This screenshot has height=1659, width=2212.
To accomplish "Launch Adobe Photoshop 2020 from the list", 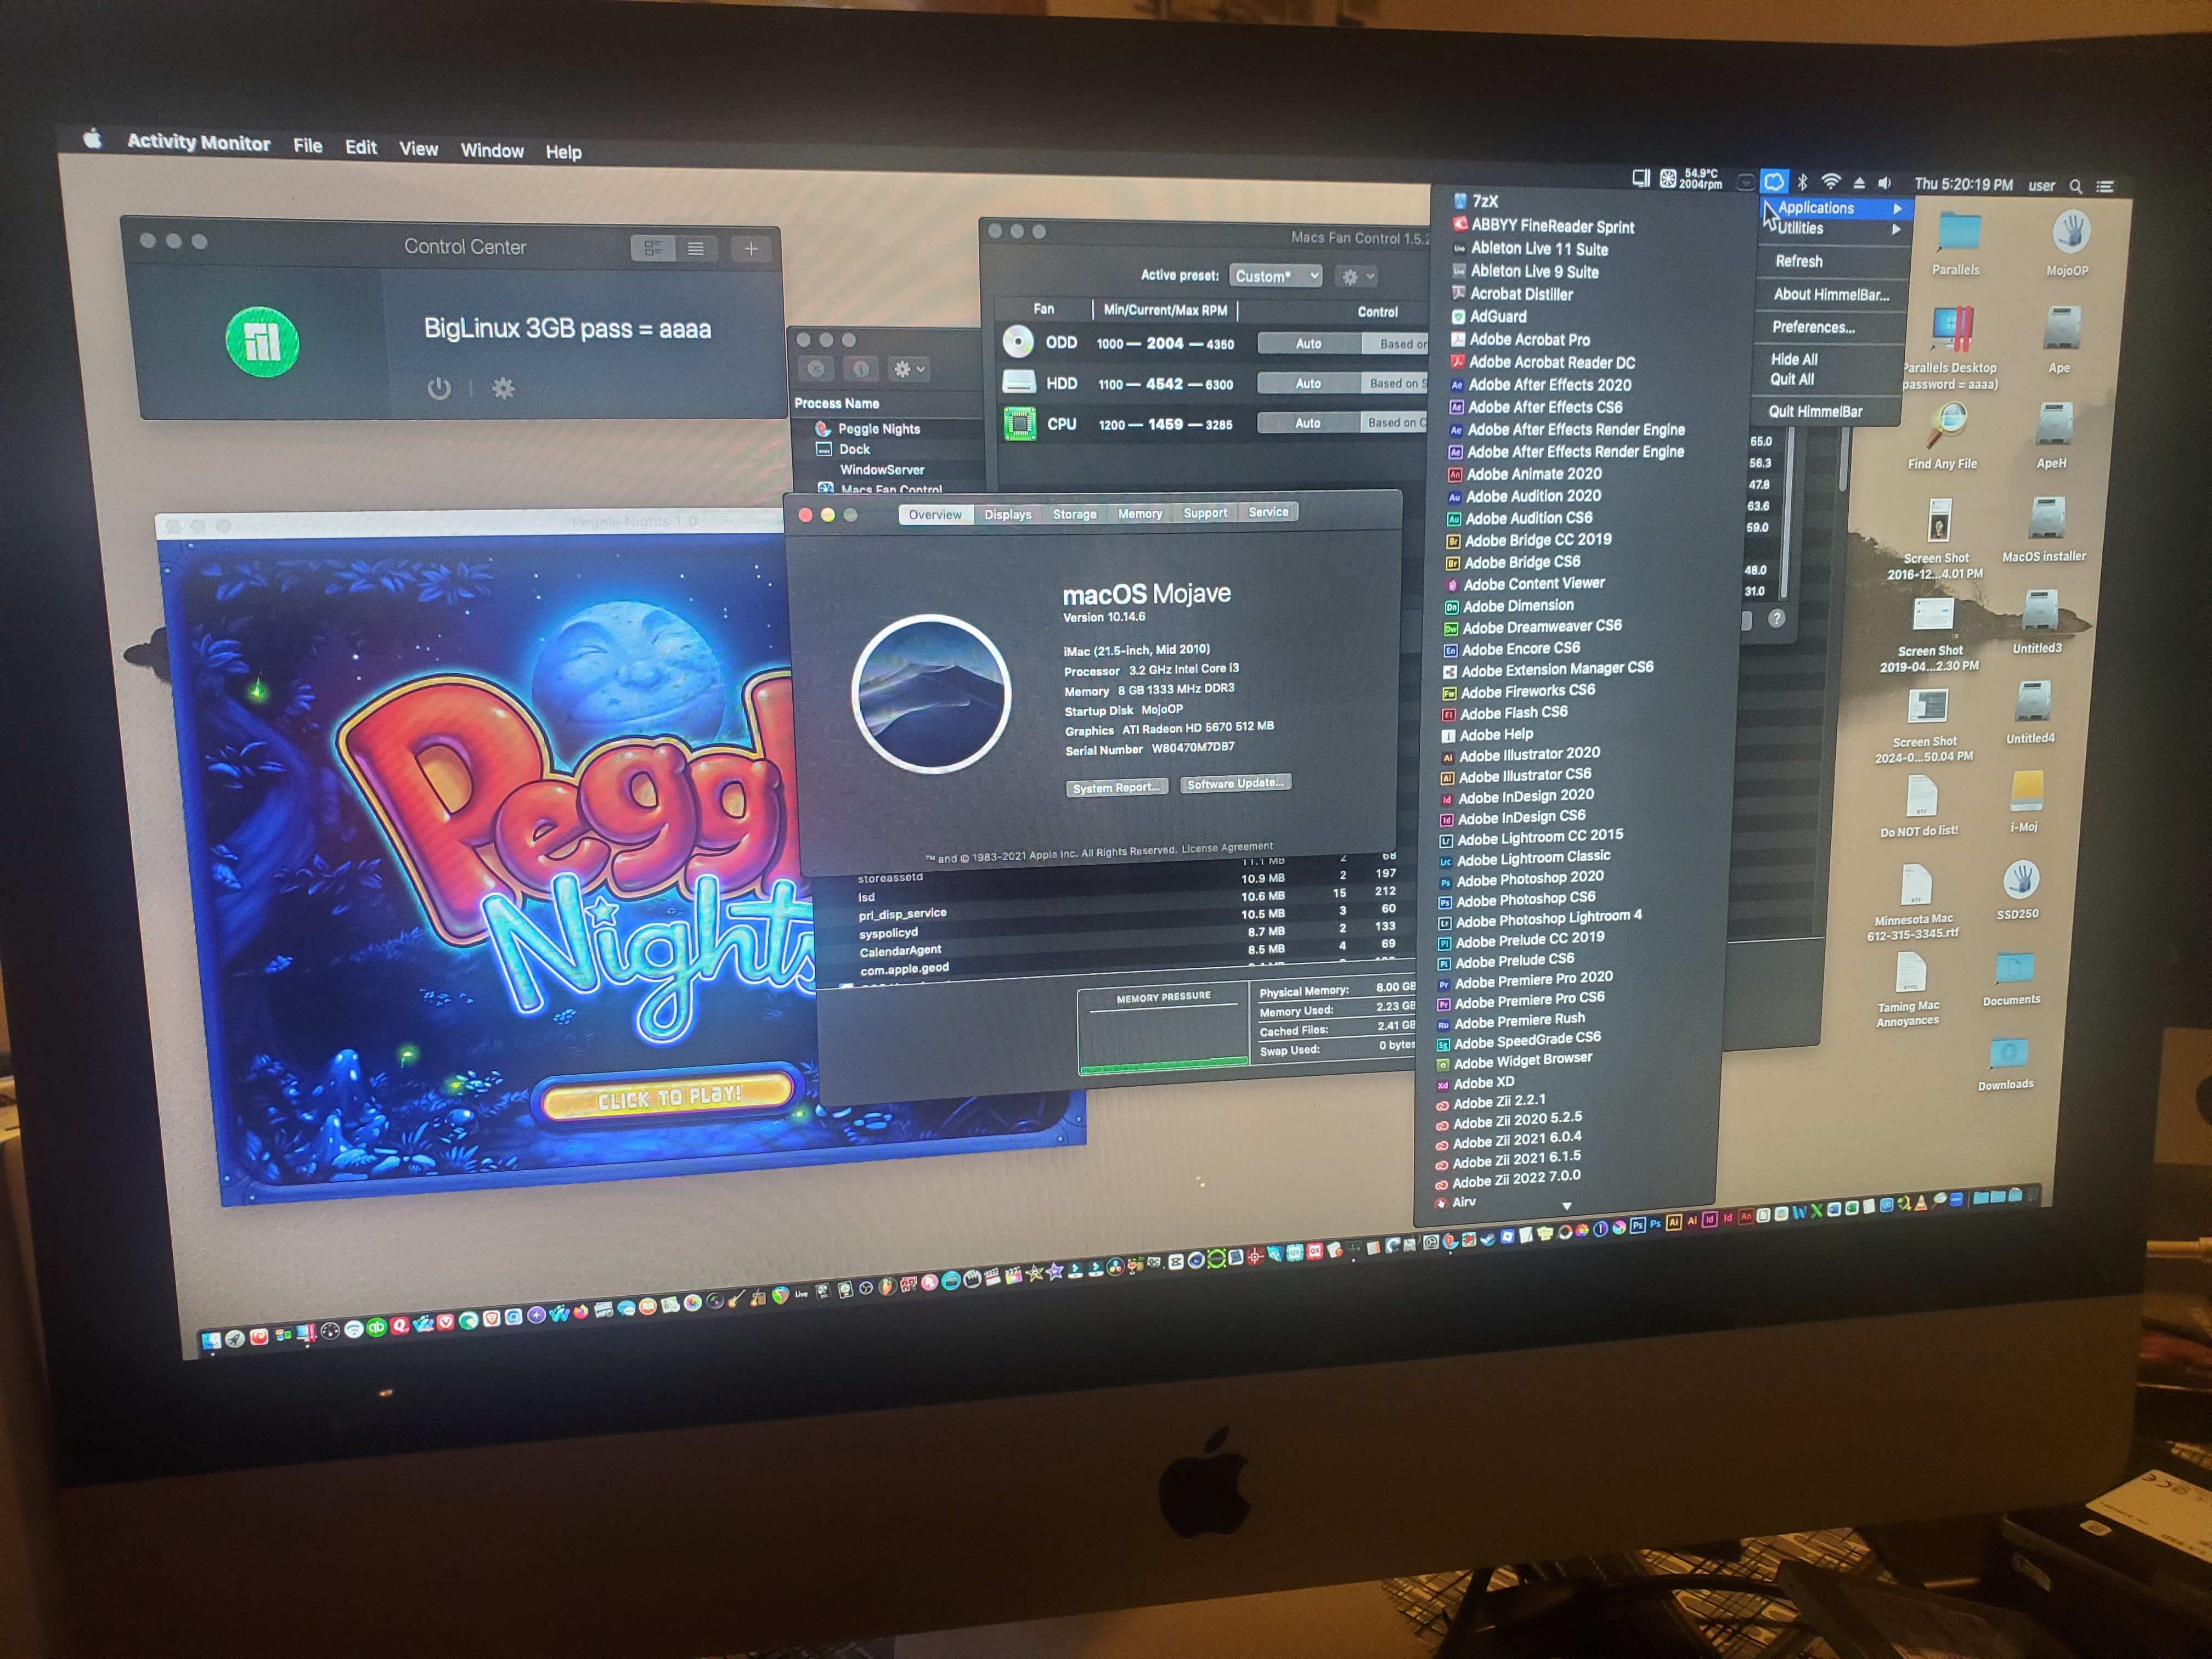I will [x=1529, y=879].
